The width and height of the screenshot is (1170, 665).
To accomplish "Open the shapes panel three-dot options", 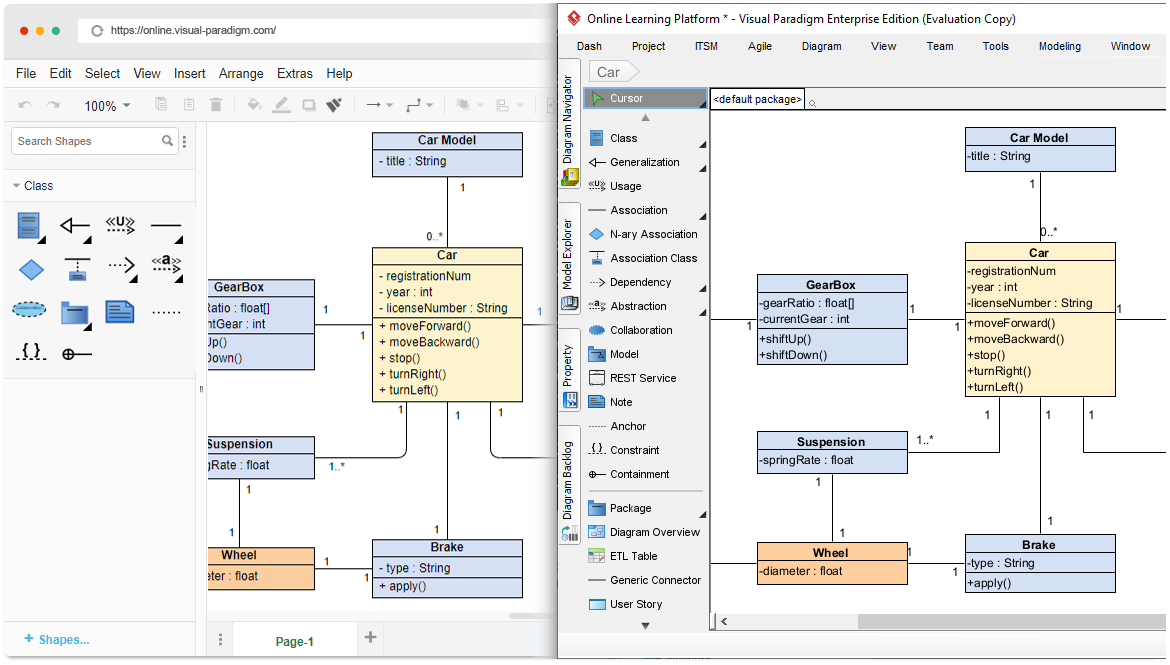I will coord(184,141).
